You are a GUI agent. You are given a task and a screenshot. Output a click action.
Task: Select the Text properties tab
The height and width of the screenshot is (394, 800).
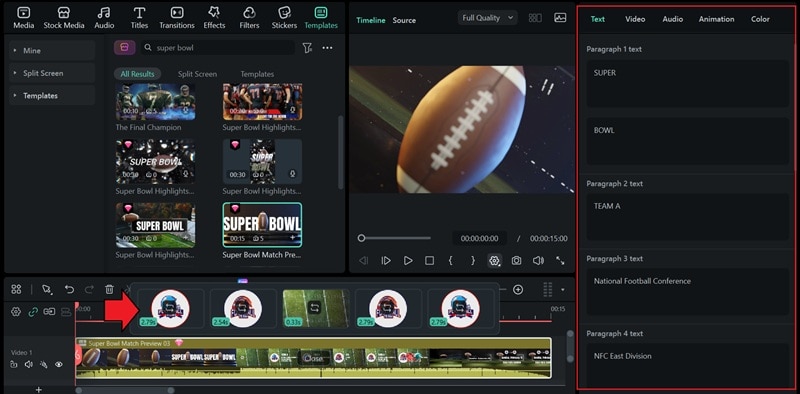pyautogui.click(x=597, y=19)
